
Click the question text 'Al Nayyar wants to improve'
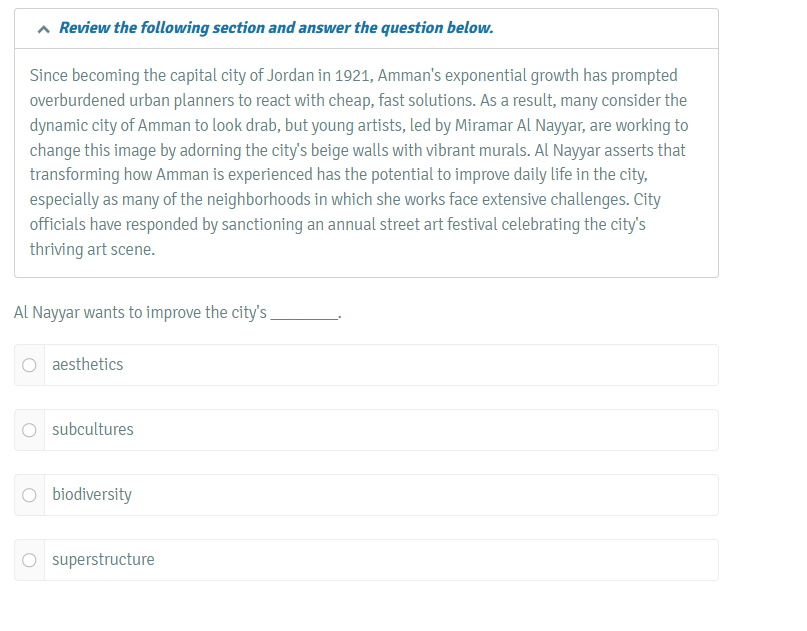click(x=107, y=312)
